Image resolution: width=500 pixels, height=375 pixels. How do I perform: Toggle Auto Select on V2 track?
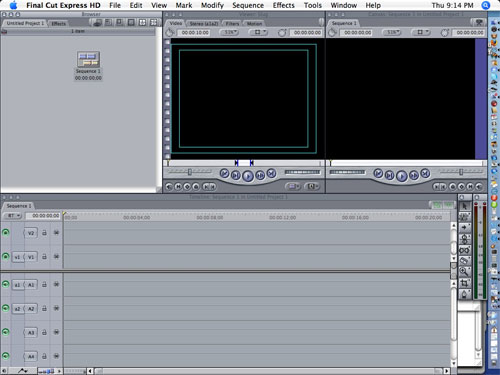pyautogui.click(x=56, y=233)
